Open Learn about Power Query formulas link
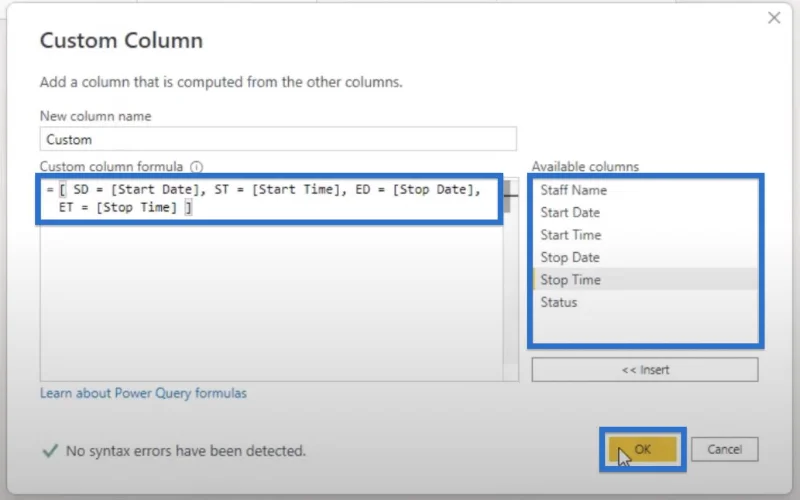Screen dimensions: 800x500 pos(143,393)
